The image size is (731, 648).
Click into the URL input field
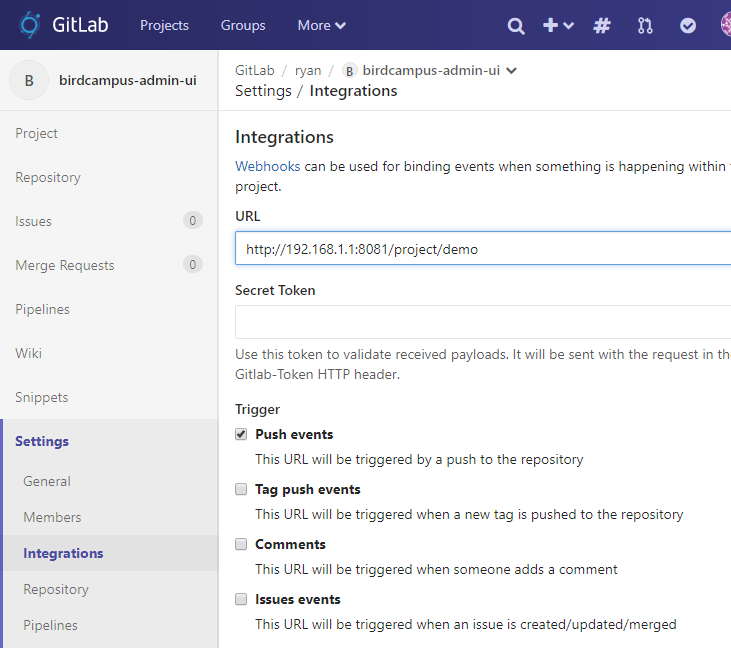point(483,248)
